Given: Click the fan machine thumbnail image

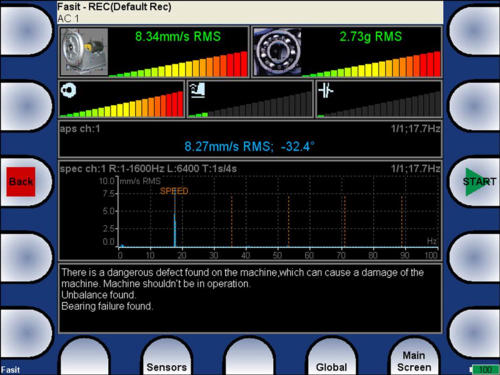Looking at the screenshot, I should point(84,52).
